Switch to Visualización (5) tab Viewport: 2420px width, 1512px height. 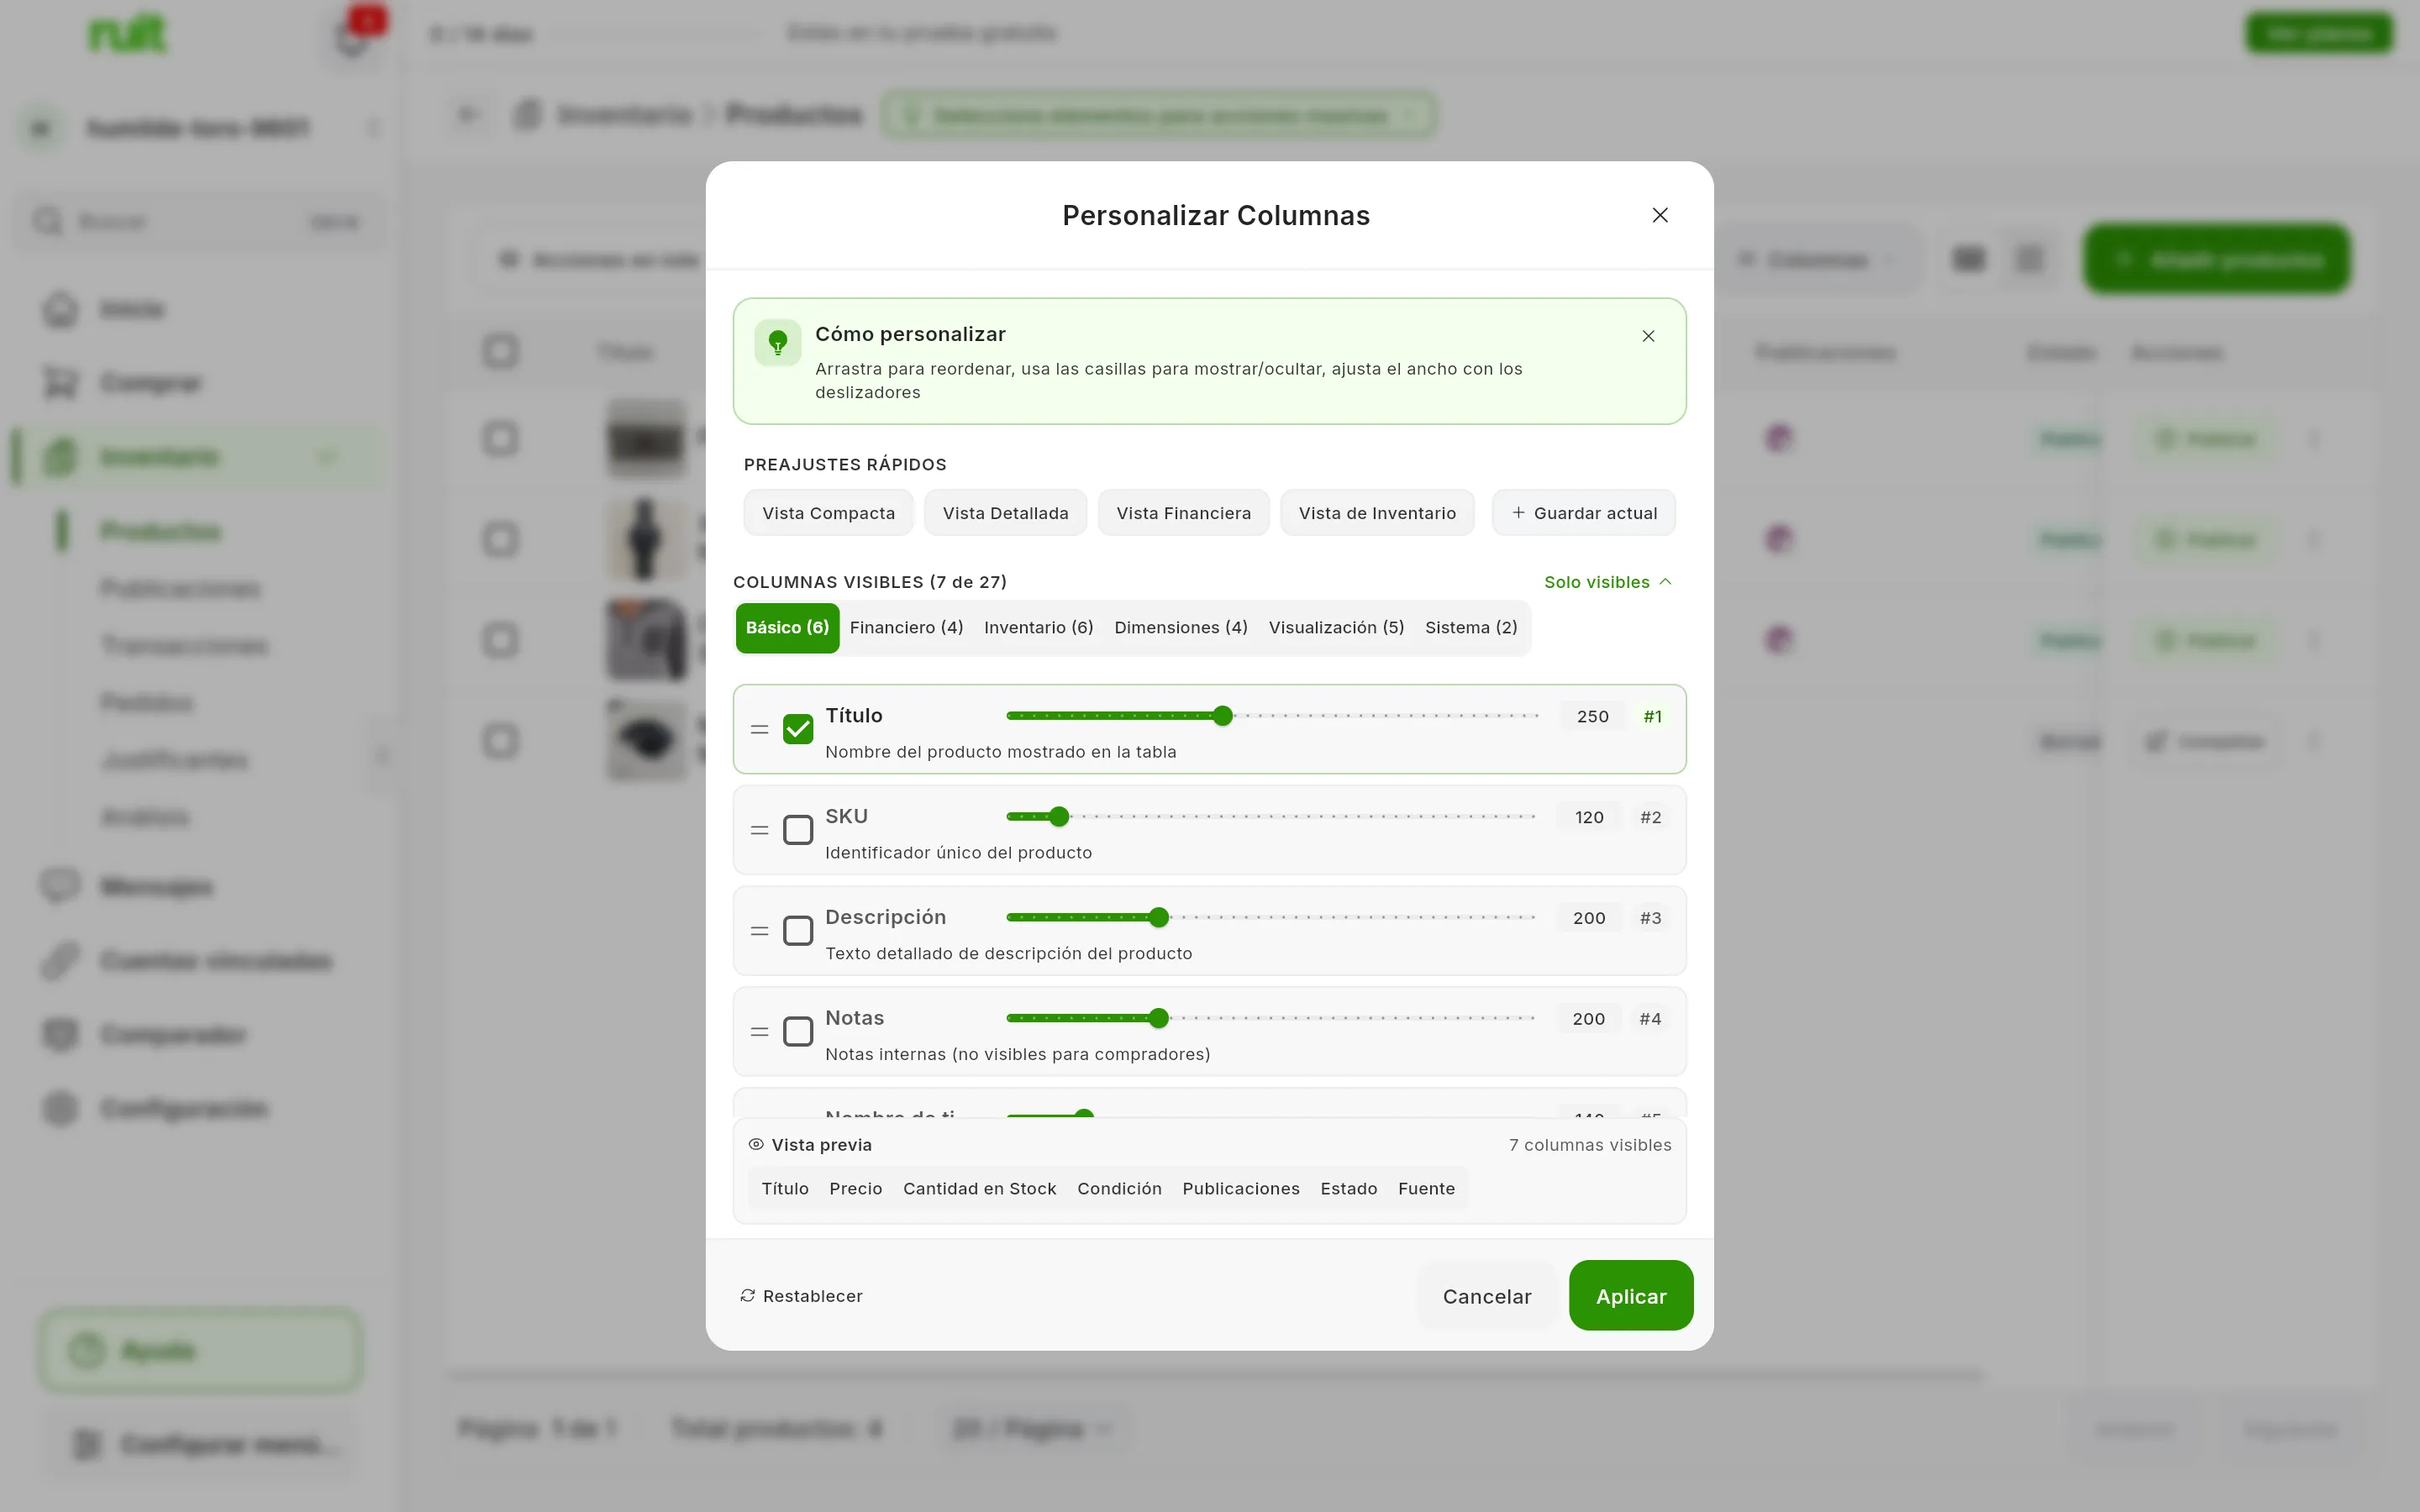click(1336, 627)
